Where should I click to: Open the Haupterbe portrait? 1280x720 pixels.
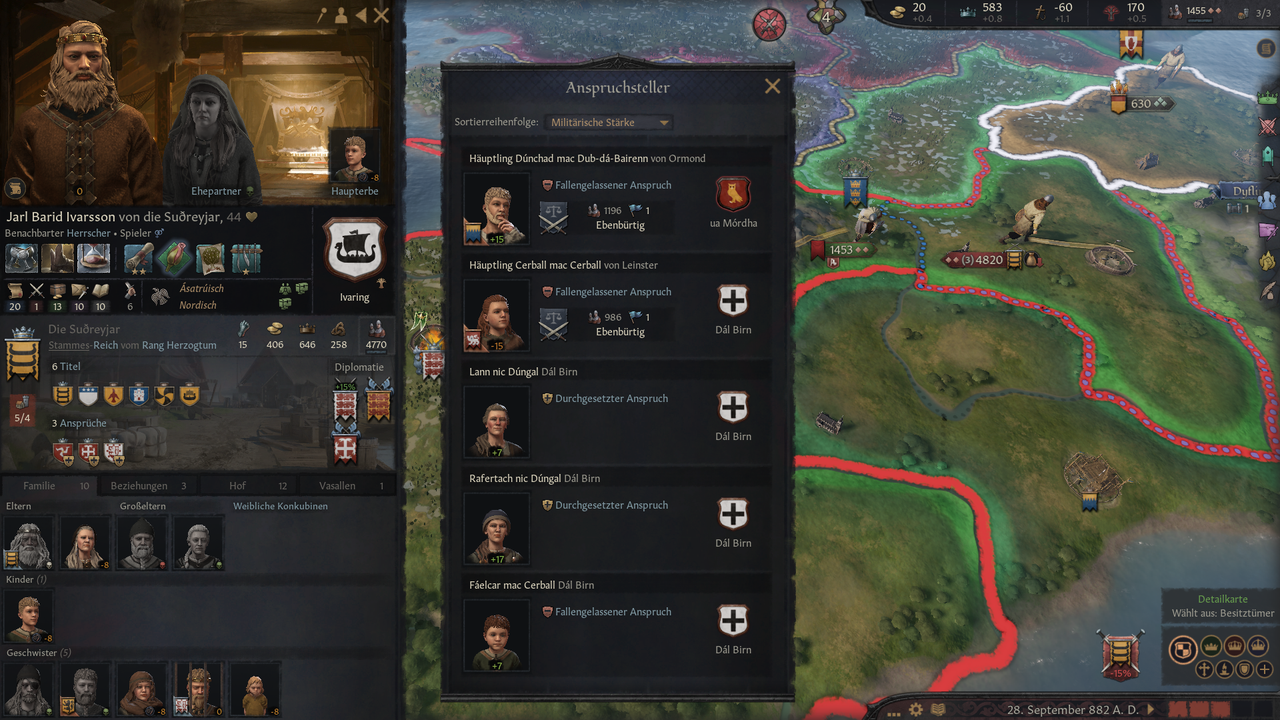354,156
